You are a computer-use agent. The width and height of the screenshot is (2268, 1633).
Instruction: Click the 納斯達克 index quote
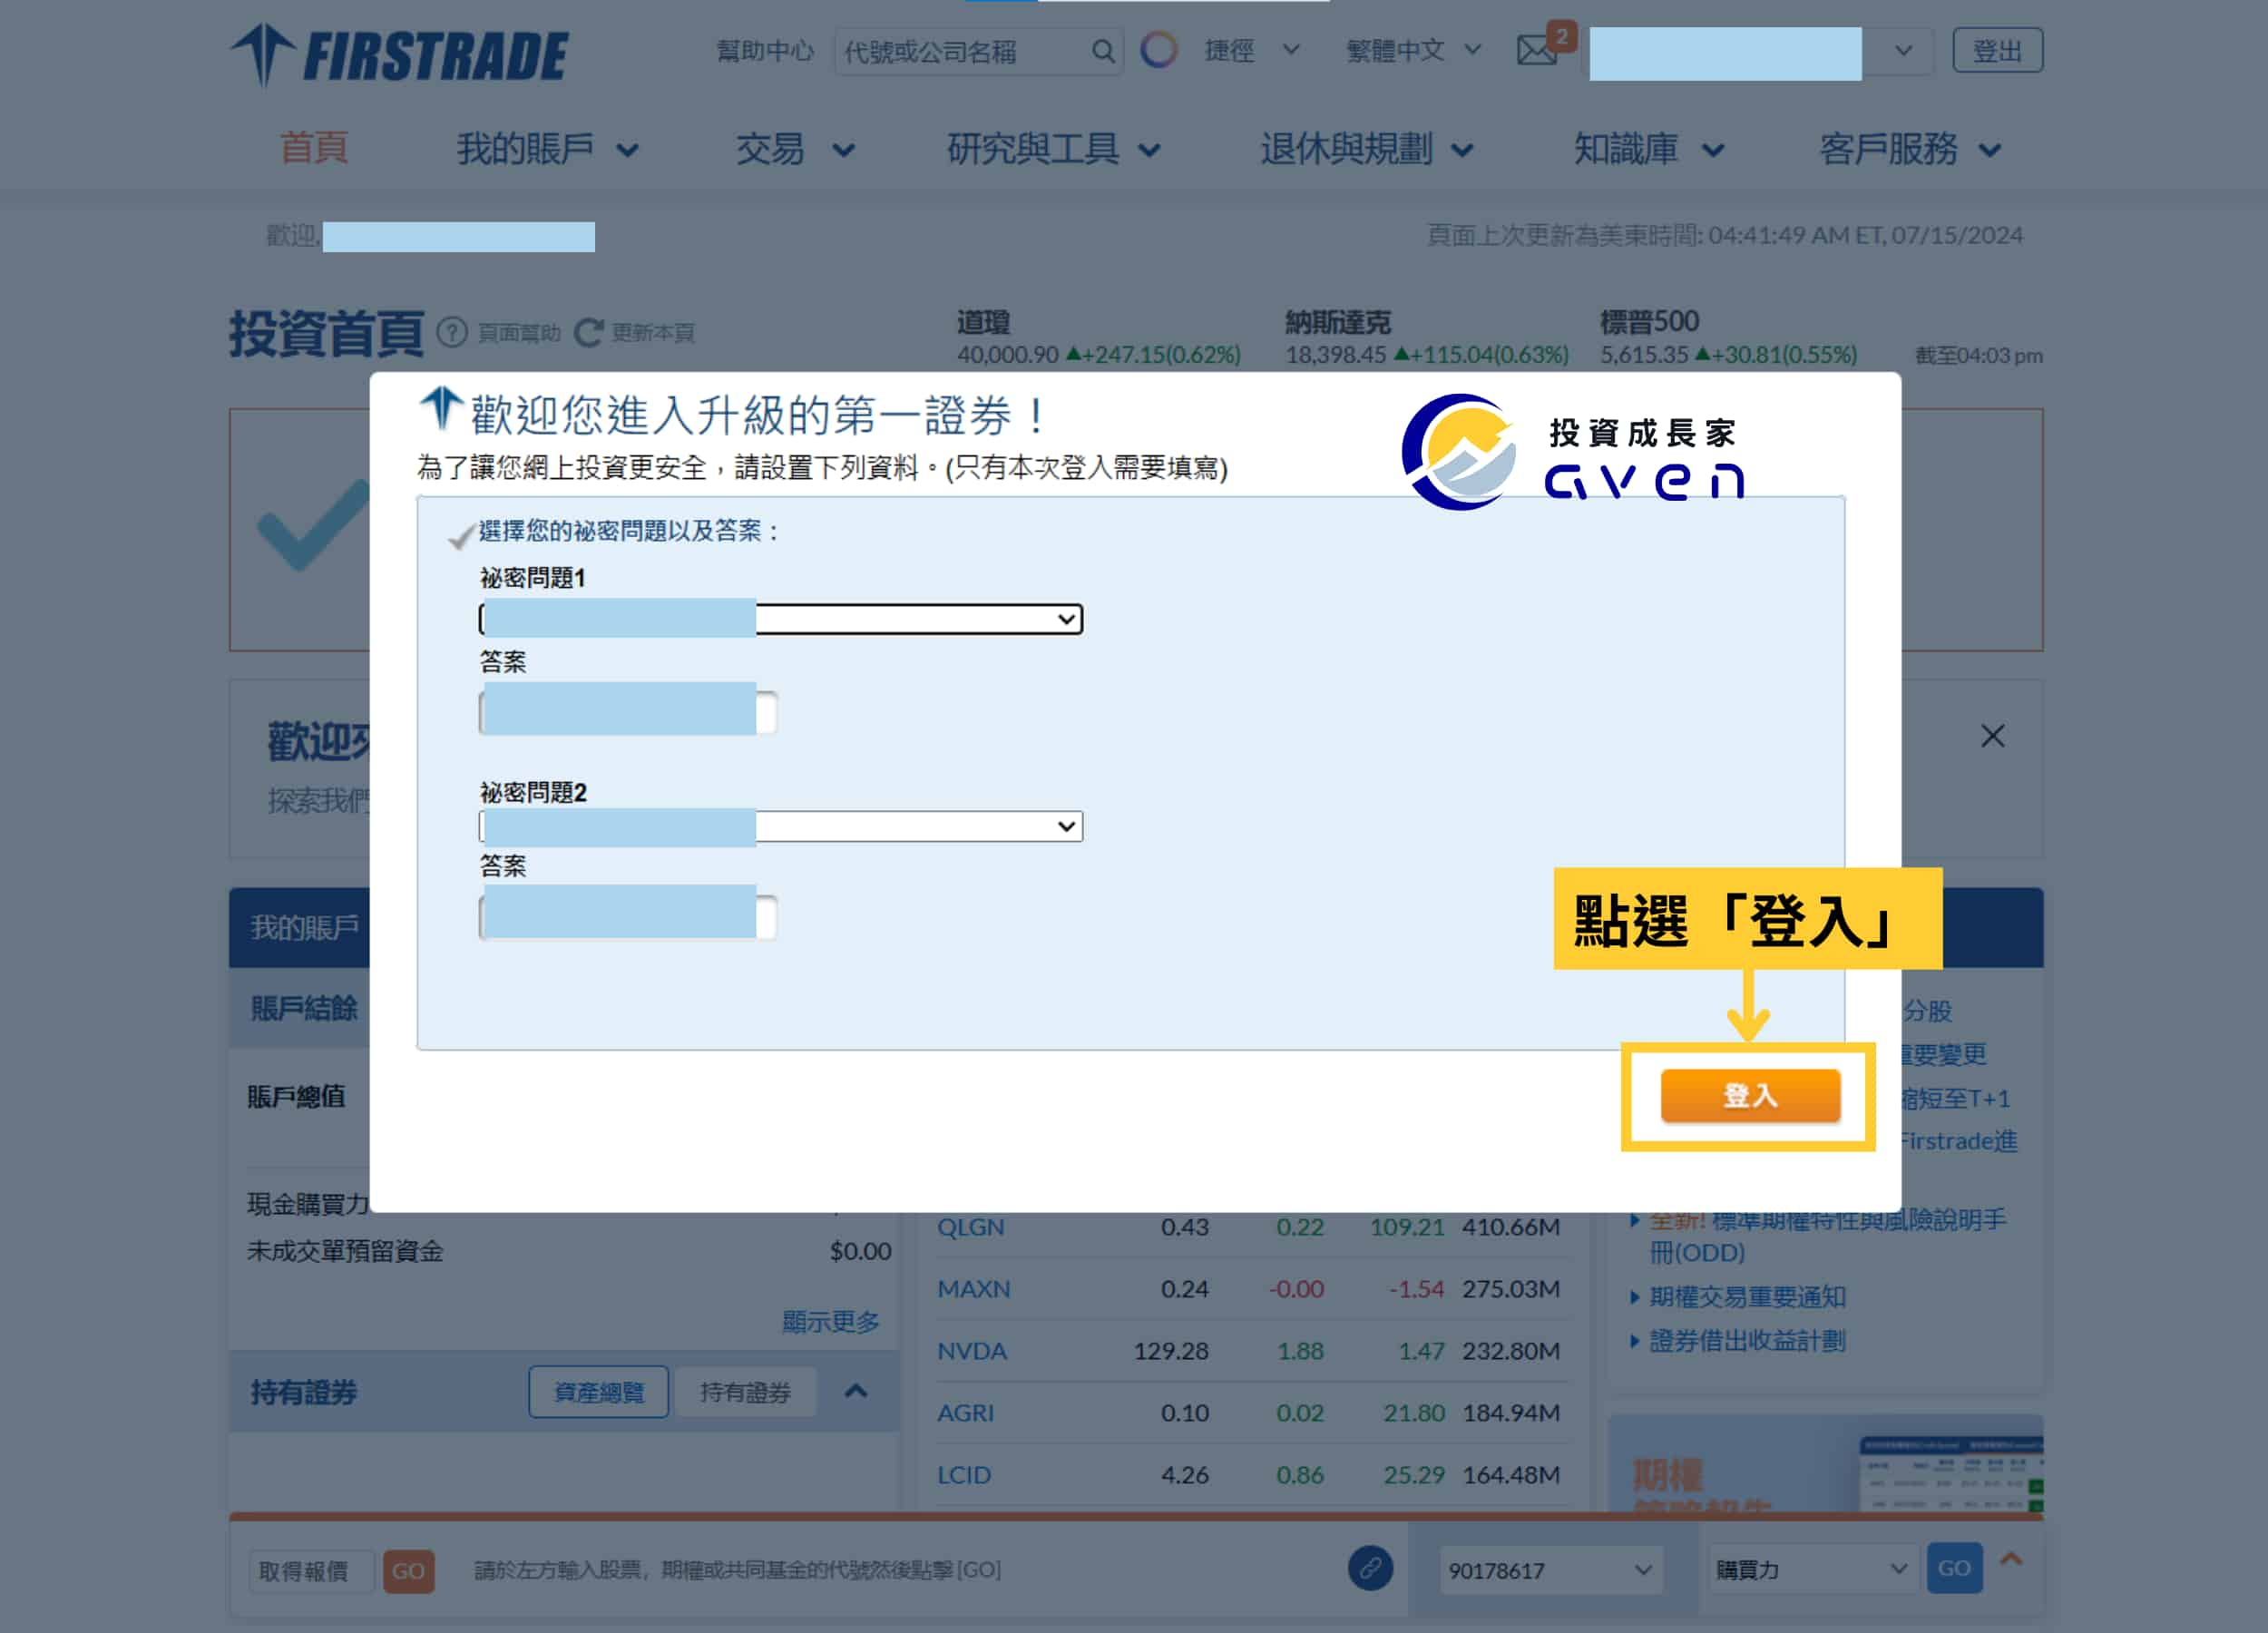[x=1426, y=338]
